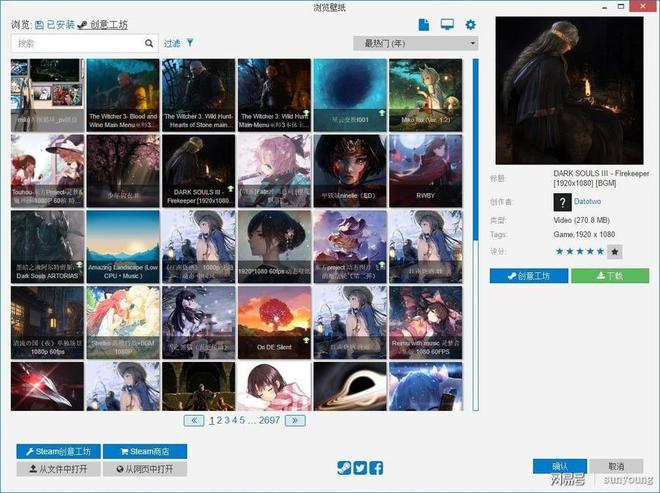
Task: Open the filter funnel icon
Action: click(x=190, y=43)
